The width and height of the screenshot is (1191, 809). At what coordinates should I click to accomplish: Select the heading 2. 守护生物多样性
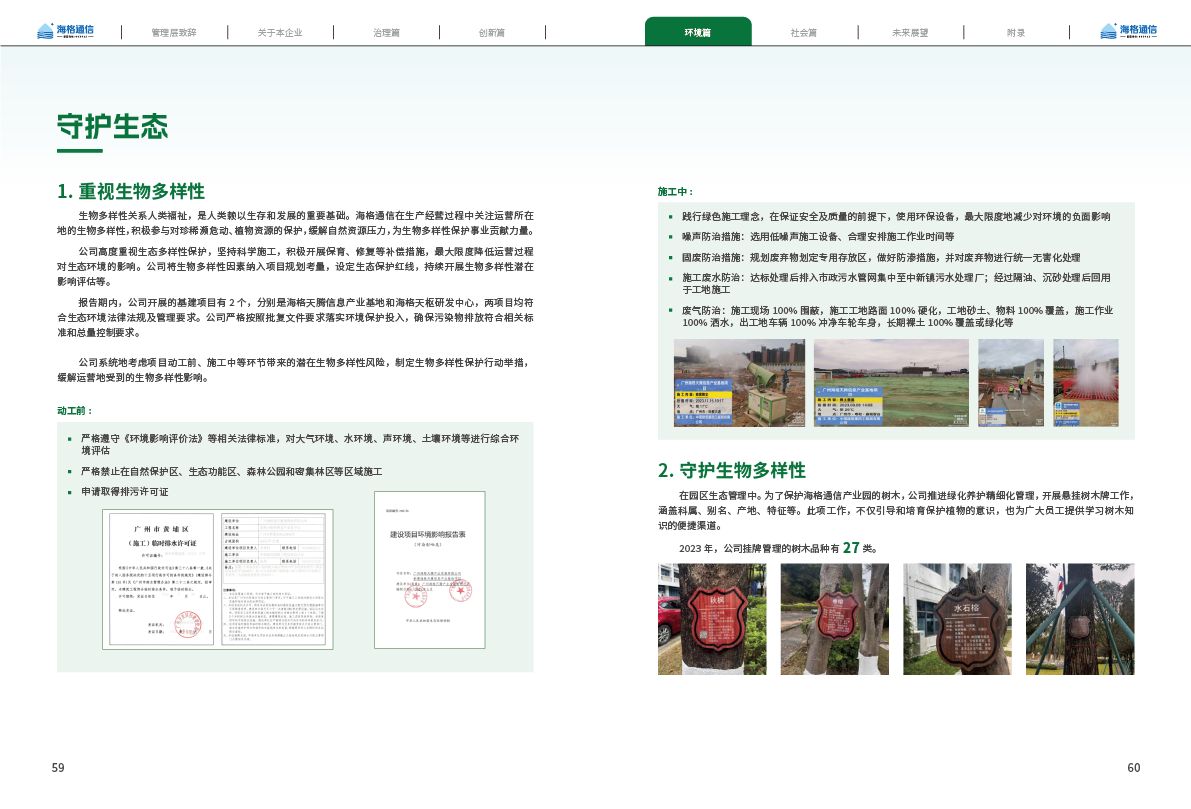(731, 470)
